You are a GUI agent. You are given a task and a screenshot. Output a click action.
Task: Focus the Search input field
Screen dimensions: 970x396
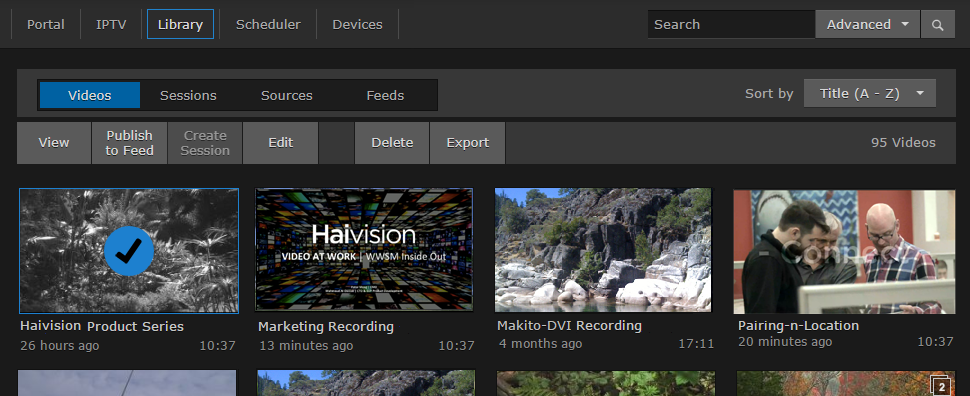(731, 25)
